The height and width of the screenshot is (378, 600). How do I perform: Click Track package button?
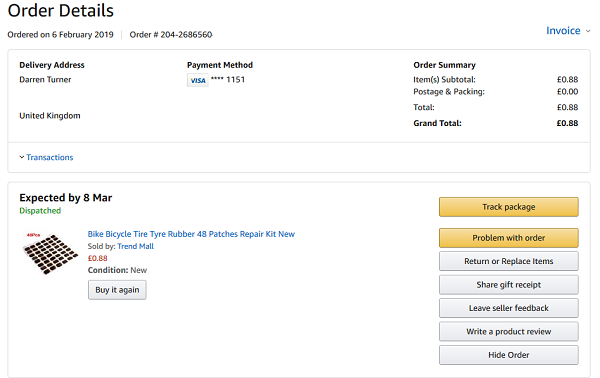pyautogui.click(x=509, y=207)
